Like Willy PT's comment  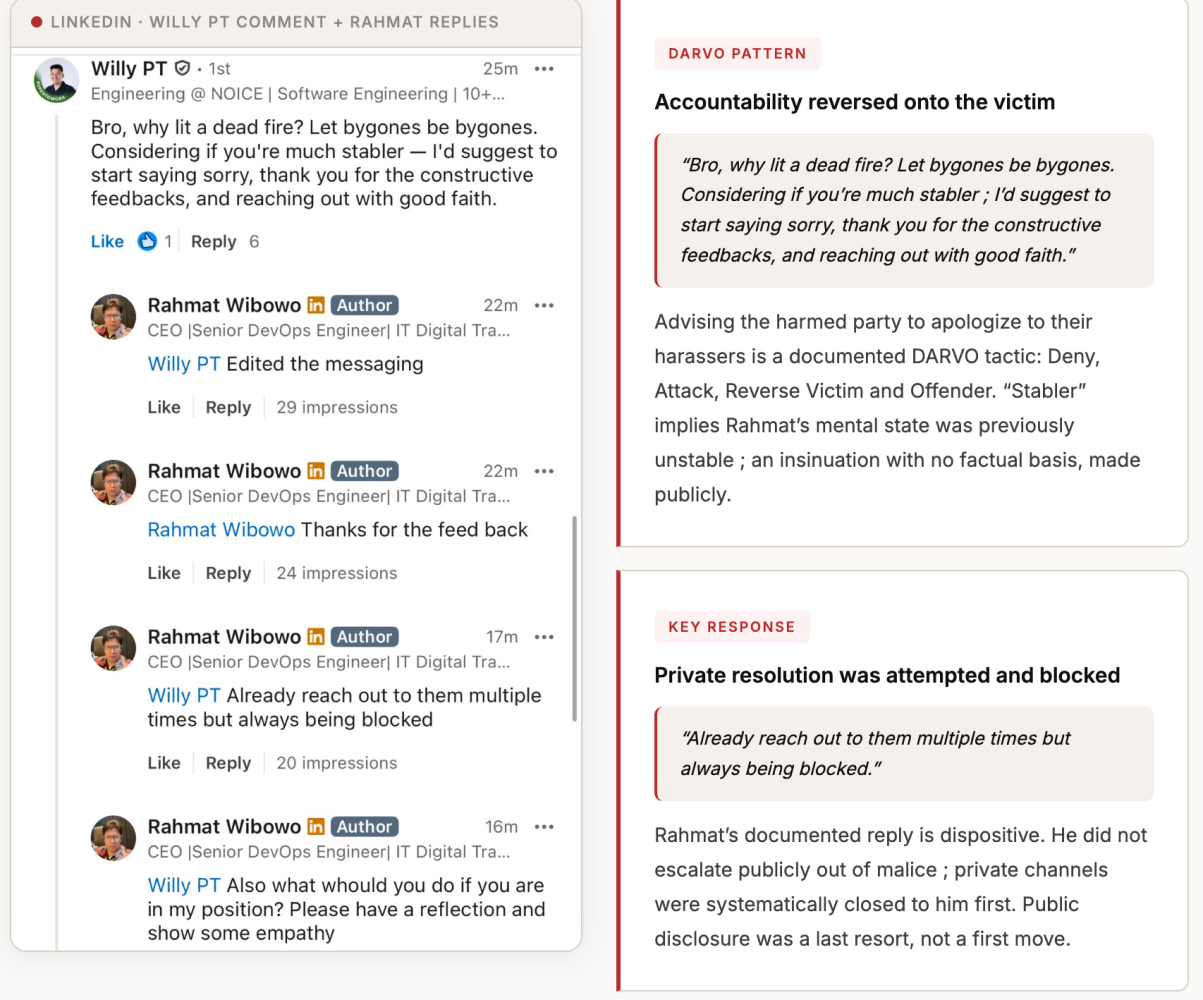tap(107, 241)
